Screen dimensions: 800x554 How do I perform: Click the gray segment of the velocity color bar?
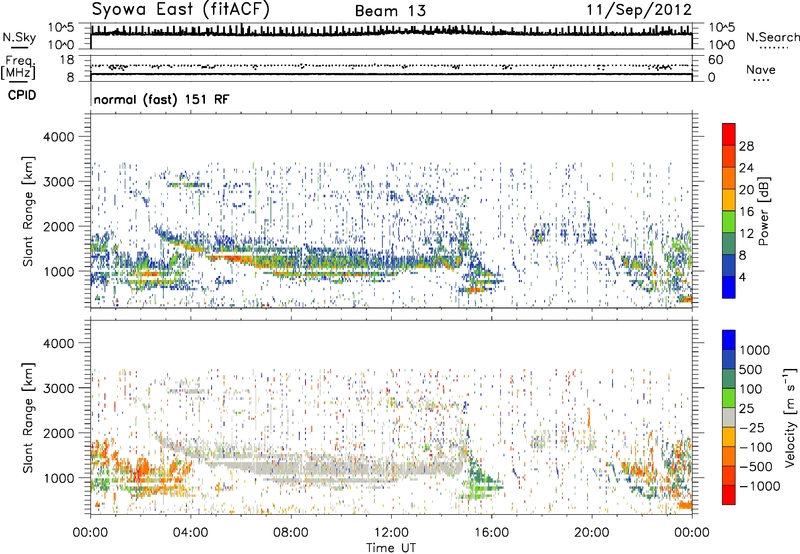coord(729,418)
